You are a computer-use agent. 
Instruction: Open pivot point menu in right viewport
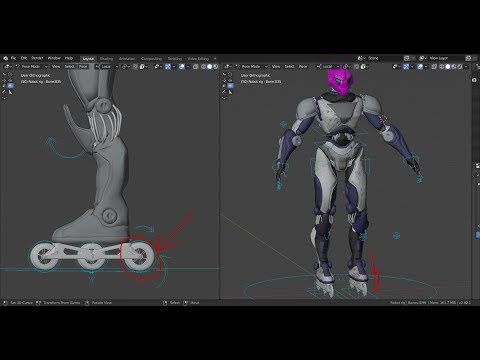point(346,67)
